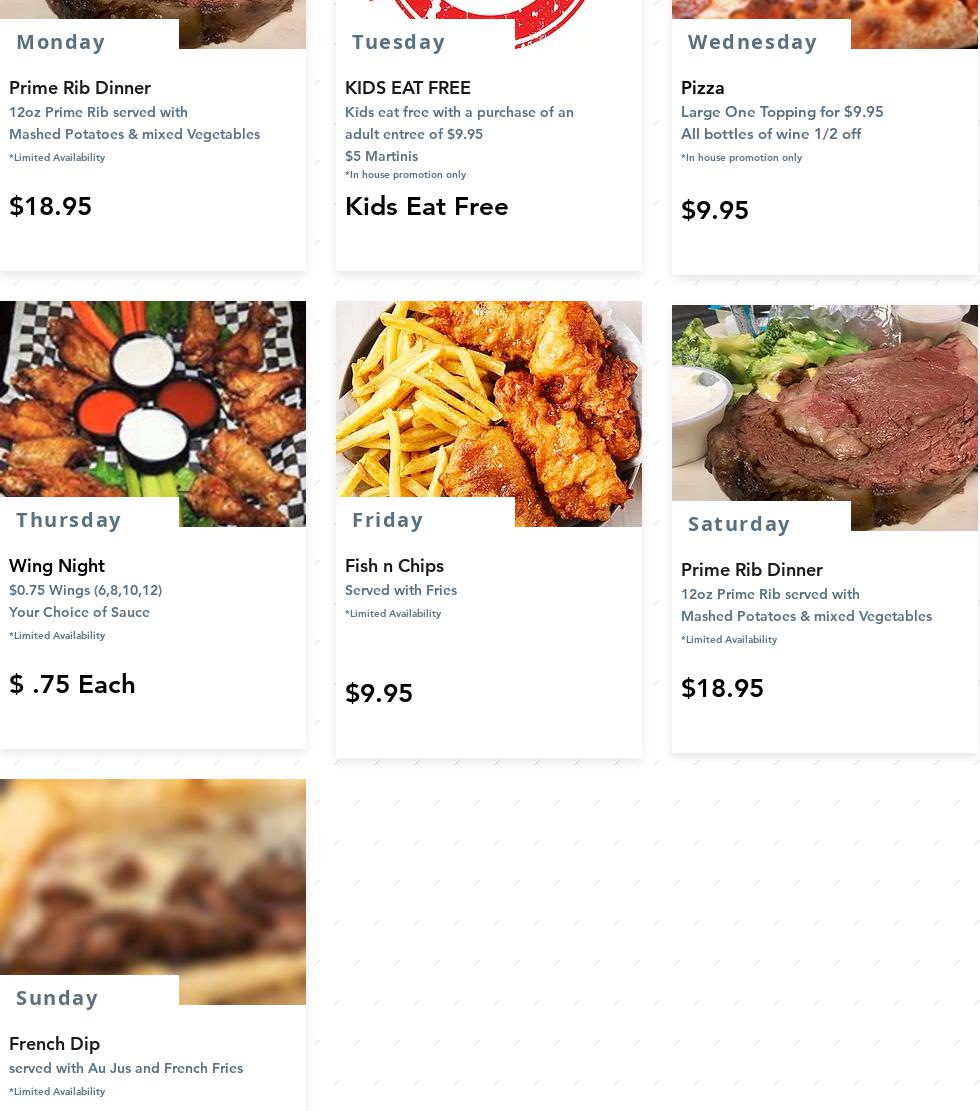The image size is (980, 1111).
Task: Open the French Dip title
Action: pyautogui.click(x=54, y=1044)
